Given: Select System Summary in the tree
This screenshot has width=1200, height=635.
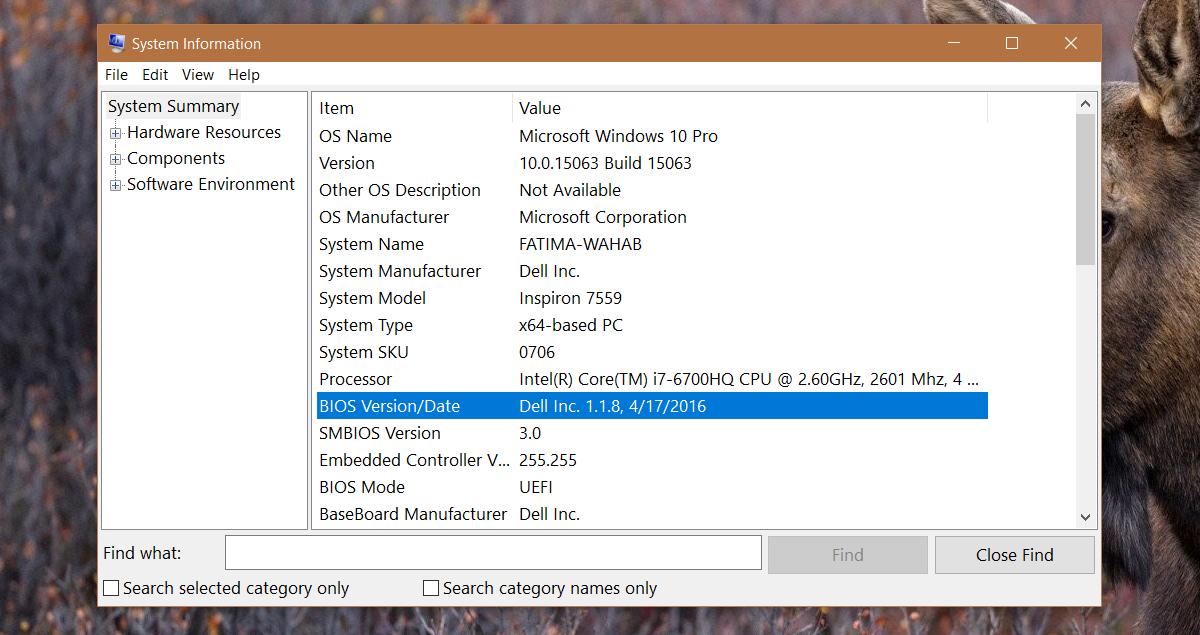Looking at the screenshot, I should 174,106.
